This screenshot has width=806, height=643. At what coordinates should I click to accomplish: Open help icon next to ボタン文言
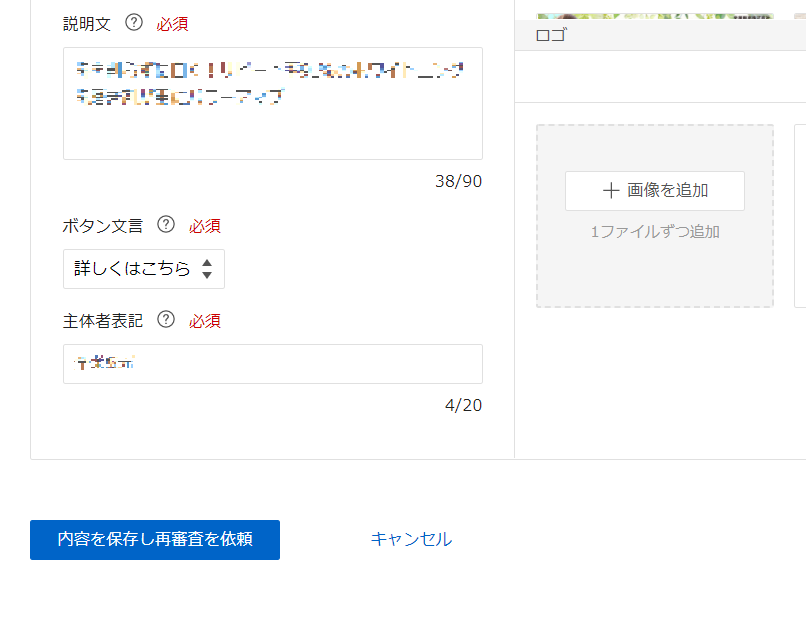166,225
